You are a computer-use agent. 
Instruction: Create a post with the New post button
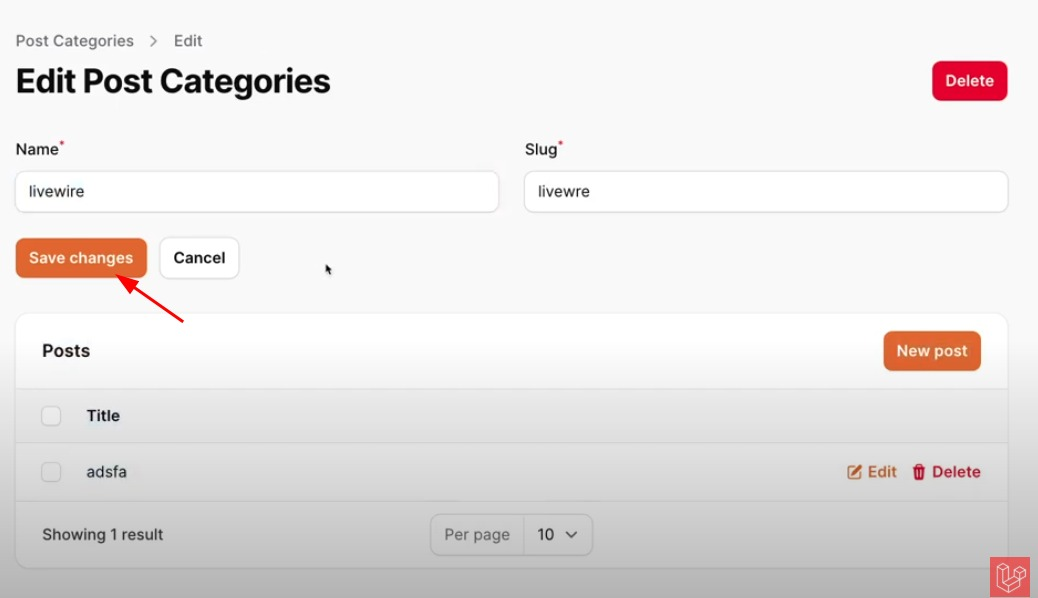[932, 351]
